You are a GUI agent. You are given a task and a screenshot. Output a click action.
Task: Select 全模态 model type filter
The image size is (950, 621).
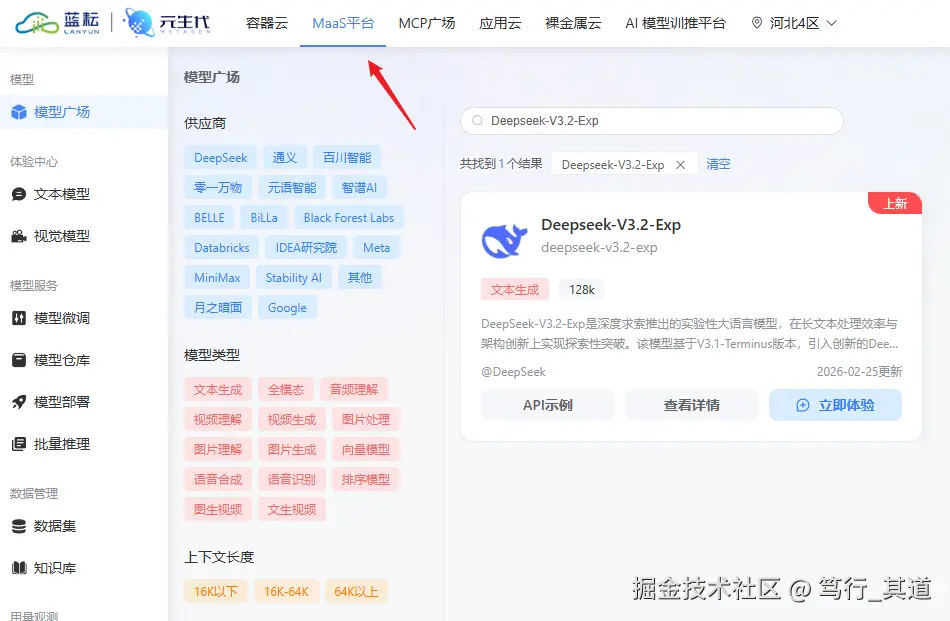coord(286,390)
